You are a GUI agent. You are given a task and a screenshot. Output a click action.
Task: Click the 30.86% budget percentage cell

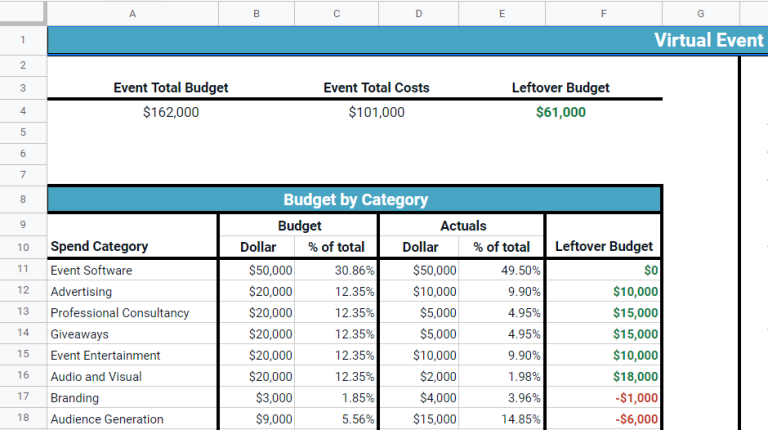pyautogui.click(x=337, y=270)
